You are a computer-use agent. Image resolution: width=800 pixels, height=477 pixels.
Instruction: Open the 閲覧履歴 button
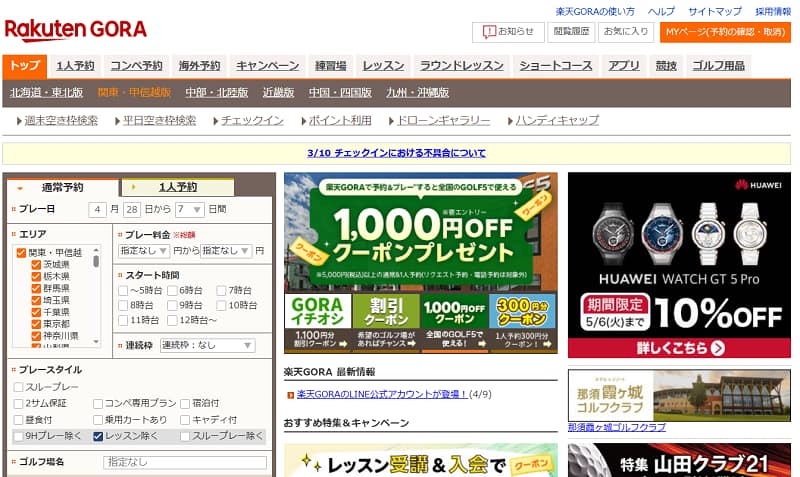tap(571, 32)
